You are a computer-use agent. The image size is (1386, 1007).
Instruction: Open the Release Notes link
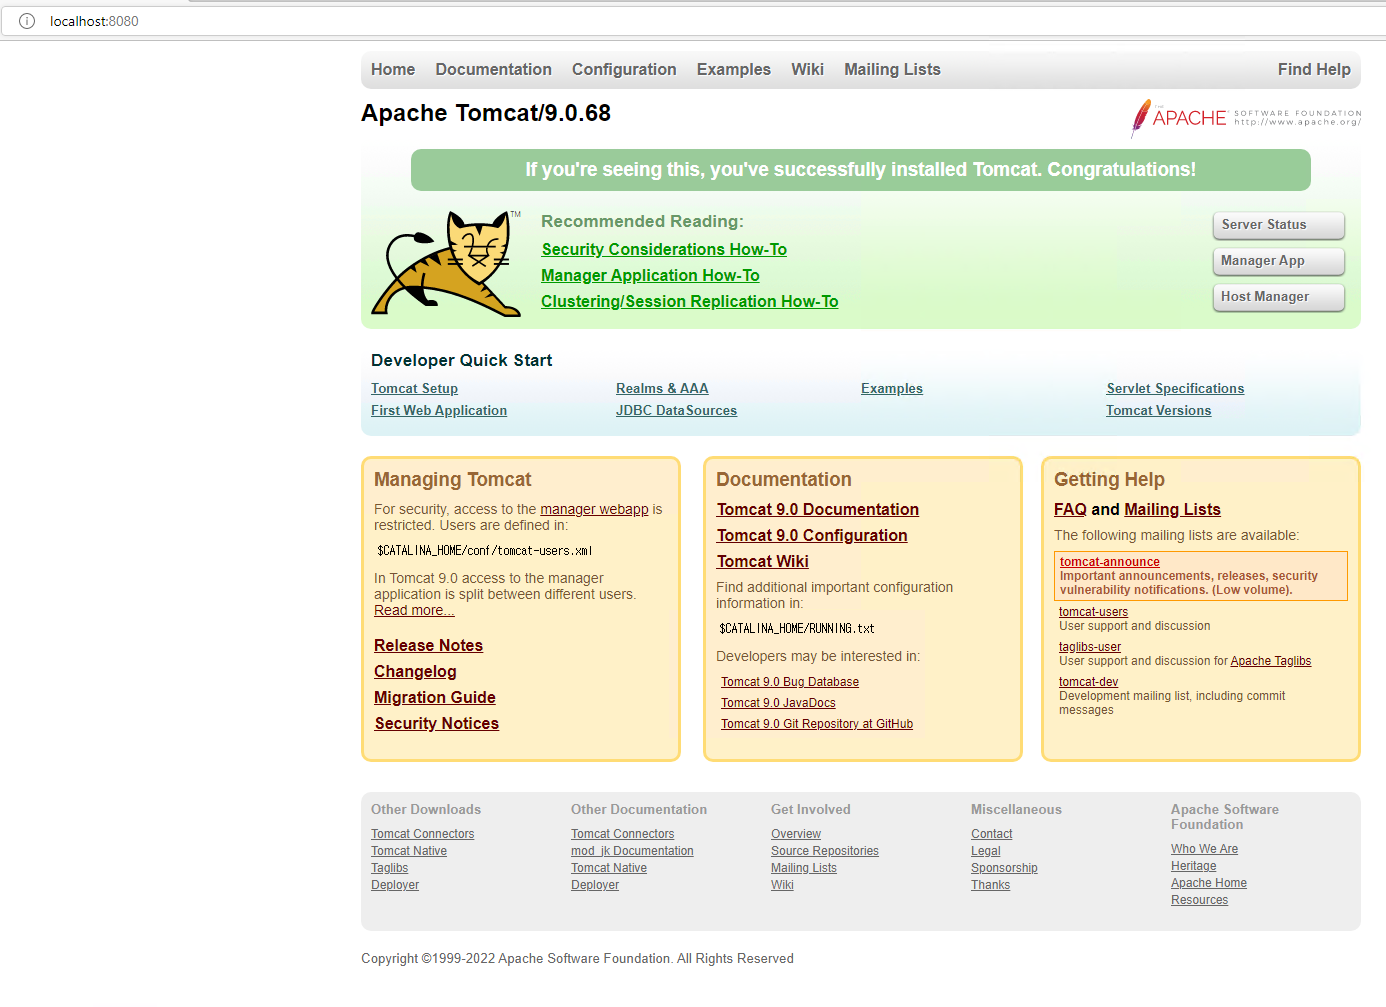(x=428, y=645)
